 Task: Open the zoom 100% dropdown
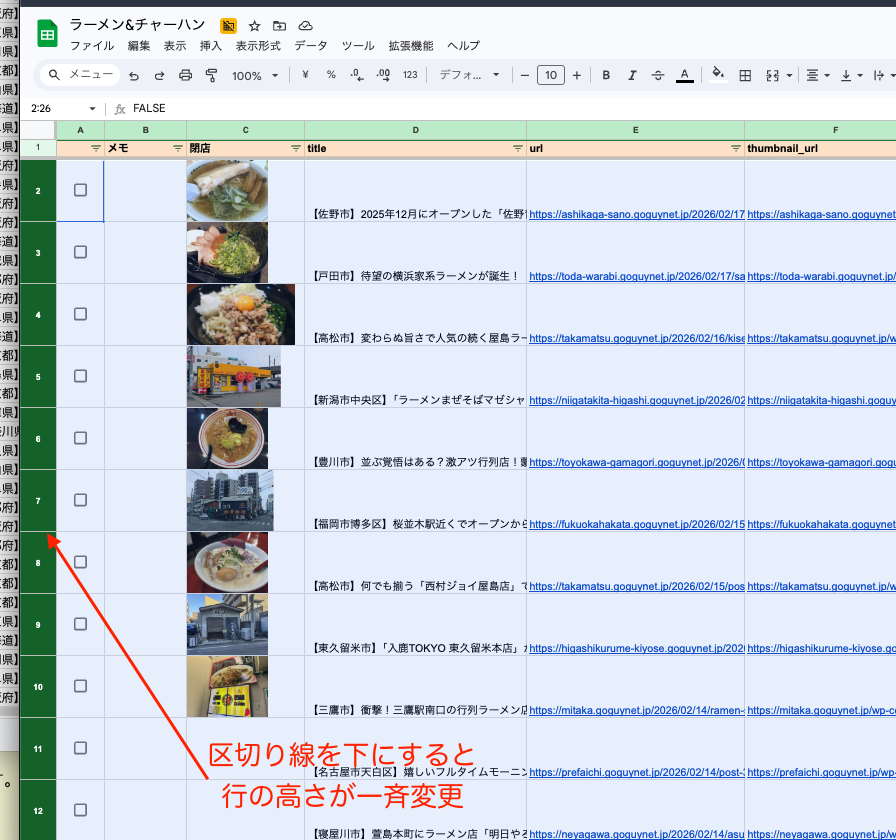click(x=254, y=75)
